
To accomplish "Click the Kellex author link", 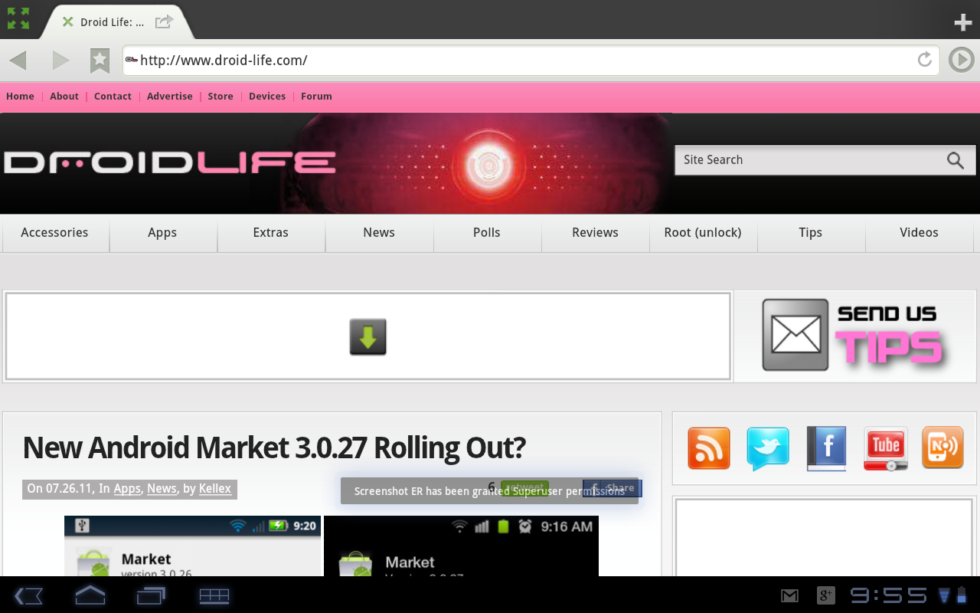I will [x=215, y=489].
